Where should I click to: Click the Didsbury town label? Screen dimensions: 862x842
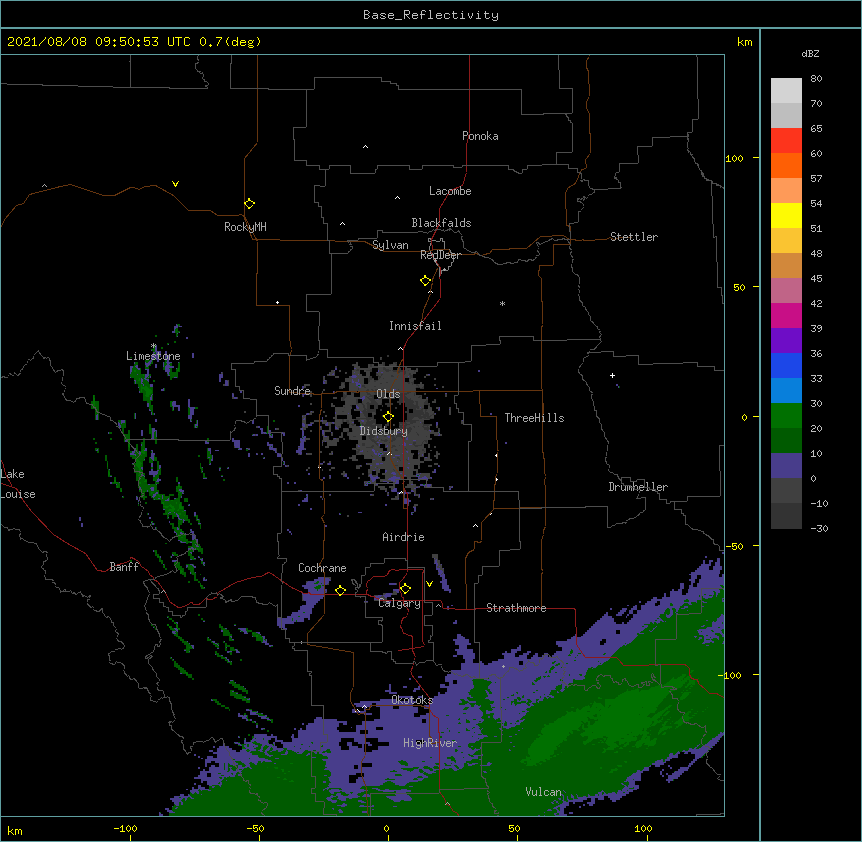click(384, 431)
